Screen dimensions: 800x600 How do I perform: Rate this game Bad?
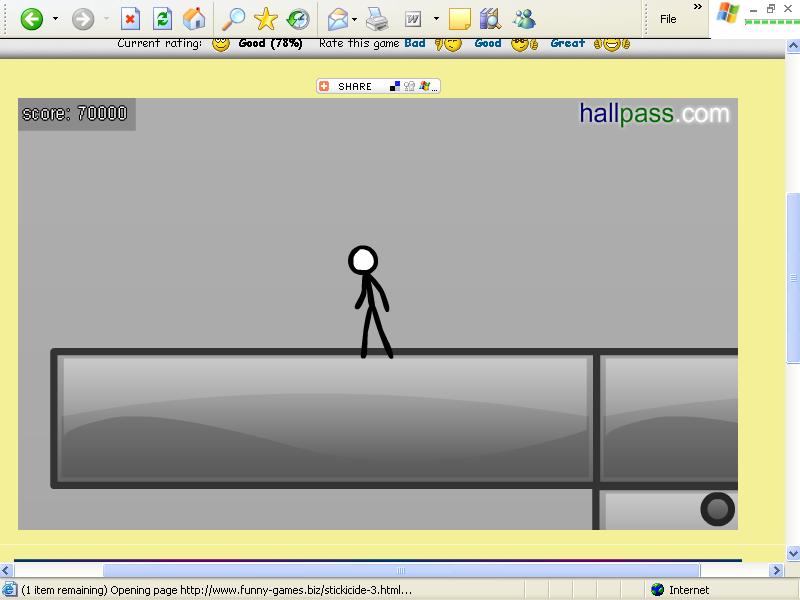click(415, 43)
